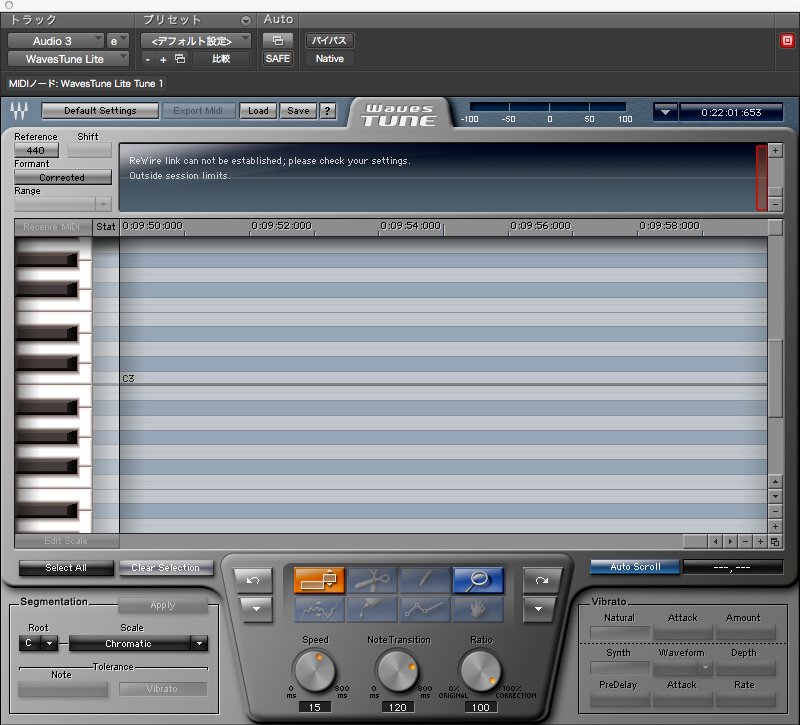Toggle the Formant Corrected button
The image size is (800, 725).
62,178
